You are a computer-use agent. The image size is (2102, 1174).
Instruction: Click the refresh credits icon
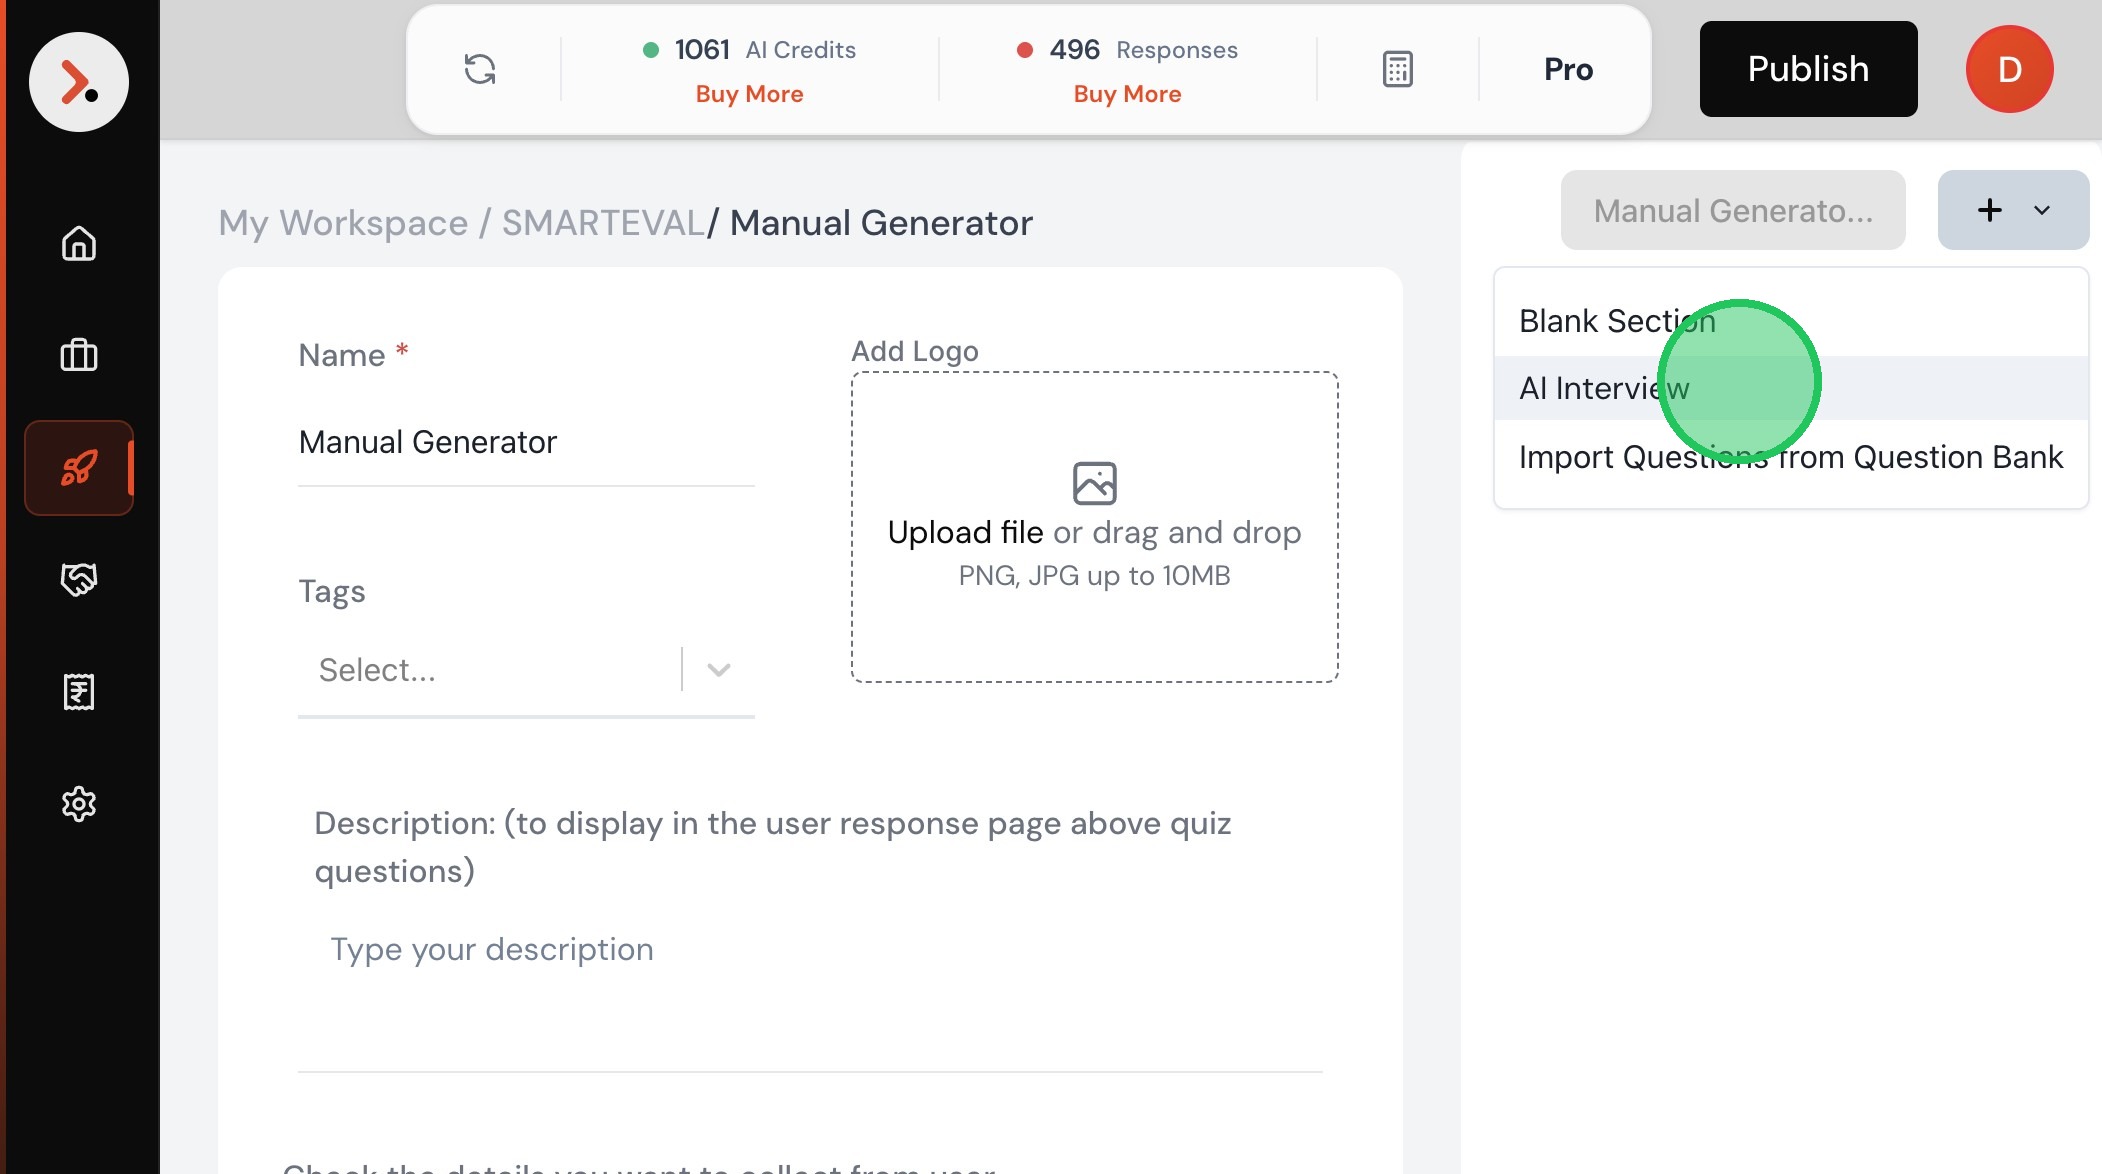click(x=480, y=69)
